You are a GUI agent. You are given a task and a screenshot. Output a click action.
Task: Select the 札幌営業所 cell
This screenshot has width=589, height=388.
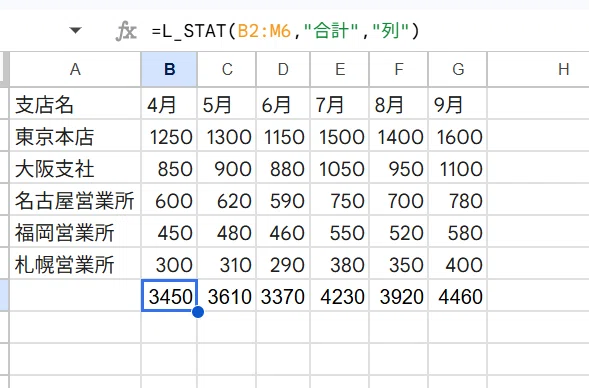coord(75,263)
